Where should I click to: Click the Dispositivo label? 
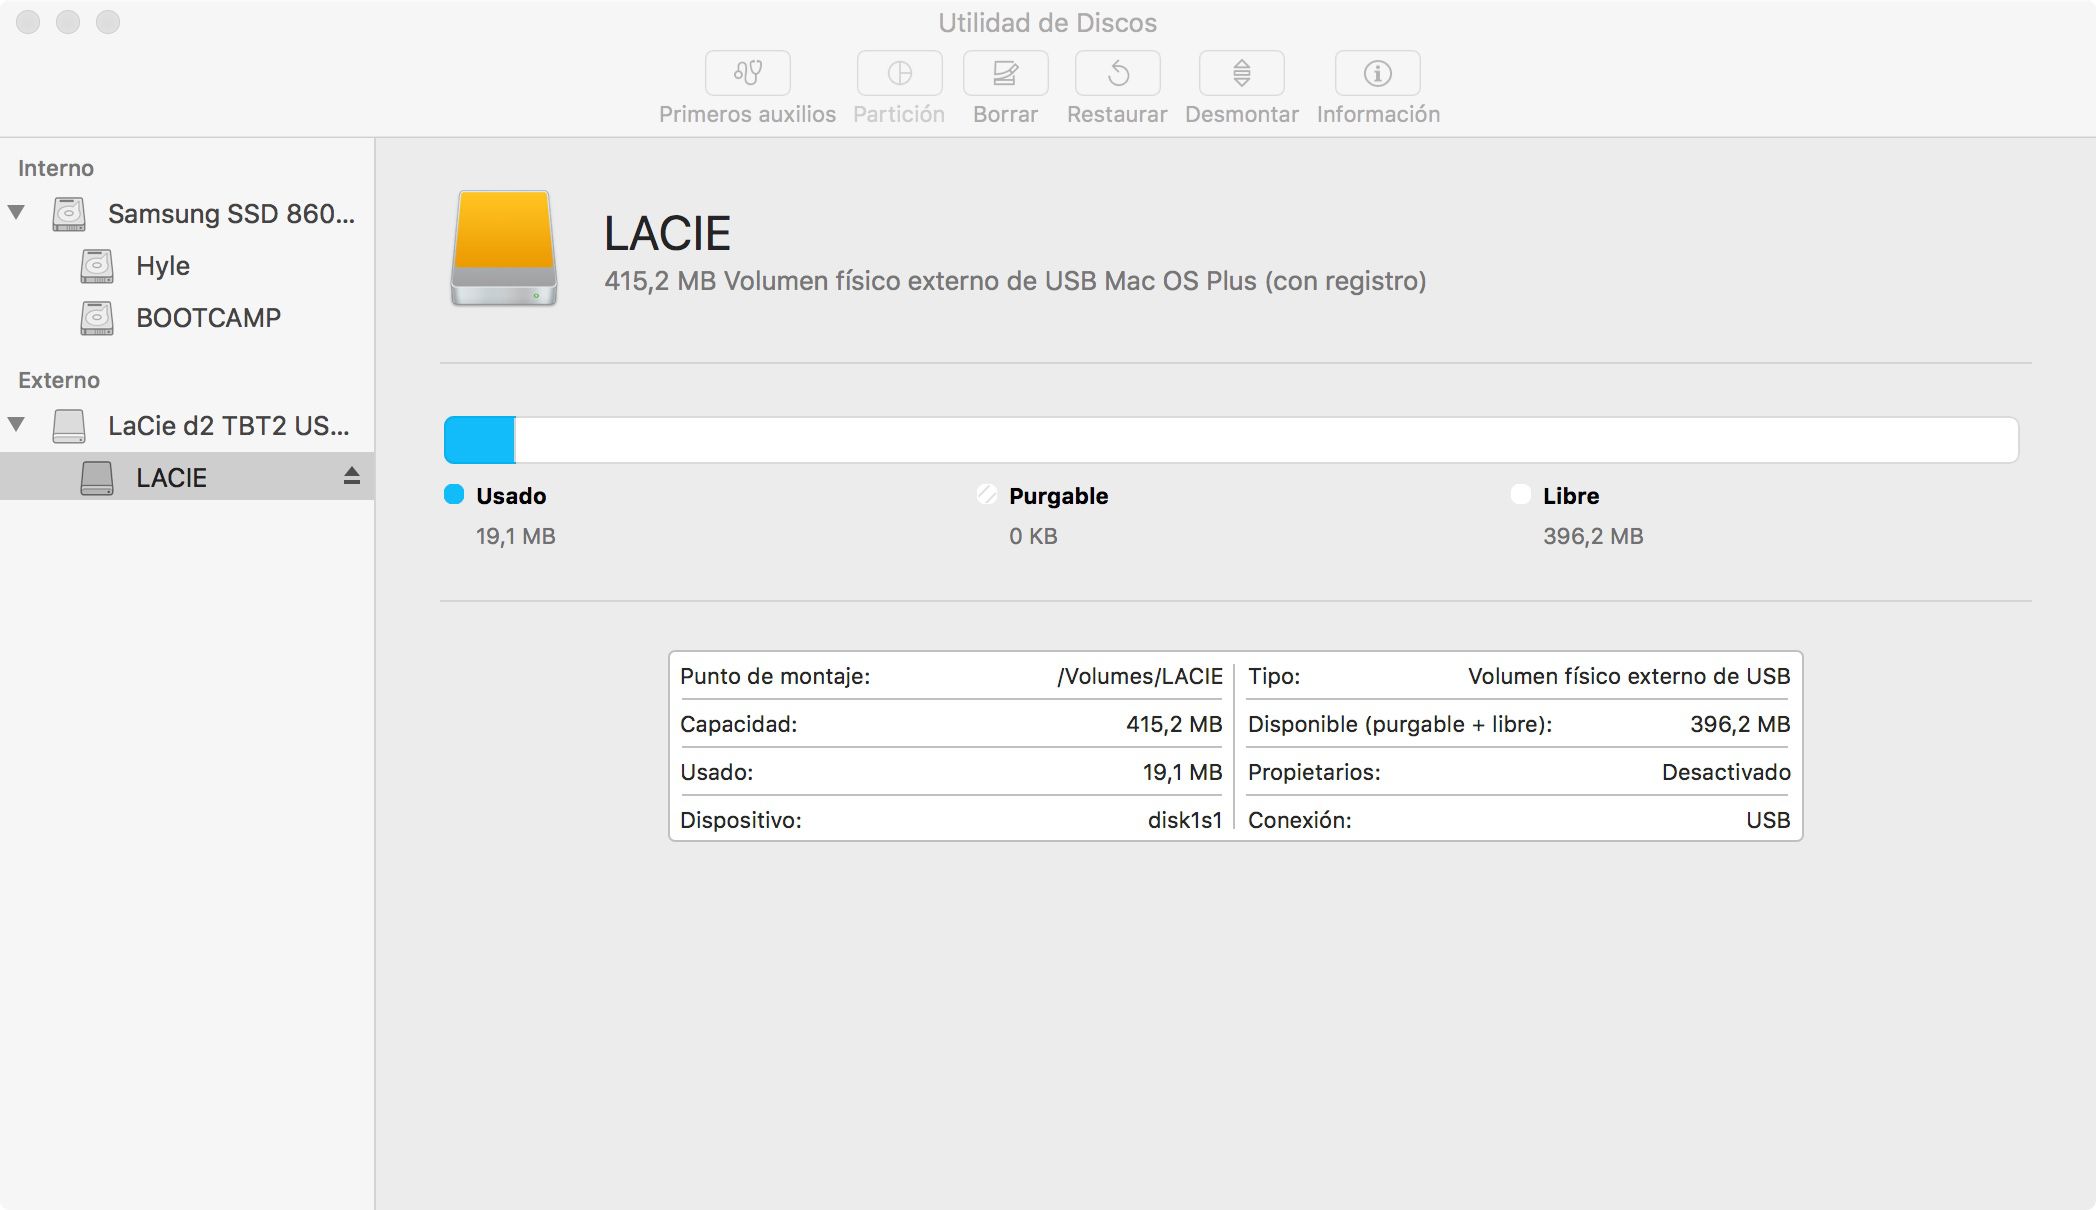[x=741, y=820]
